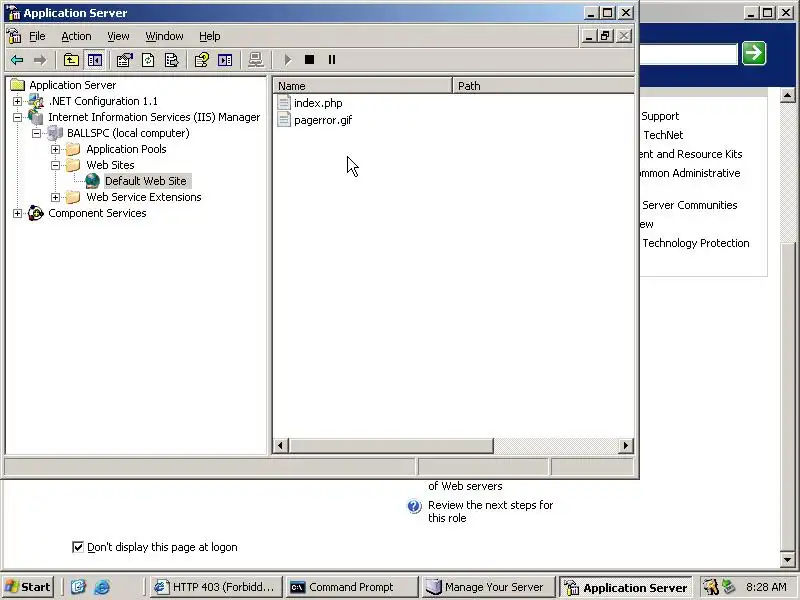Select Web Service Extensions in tree
This screenshot has height=600, width=800.
tap(144, 197)
